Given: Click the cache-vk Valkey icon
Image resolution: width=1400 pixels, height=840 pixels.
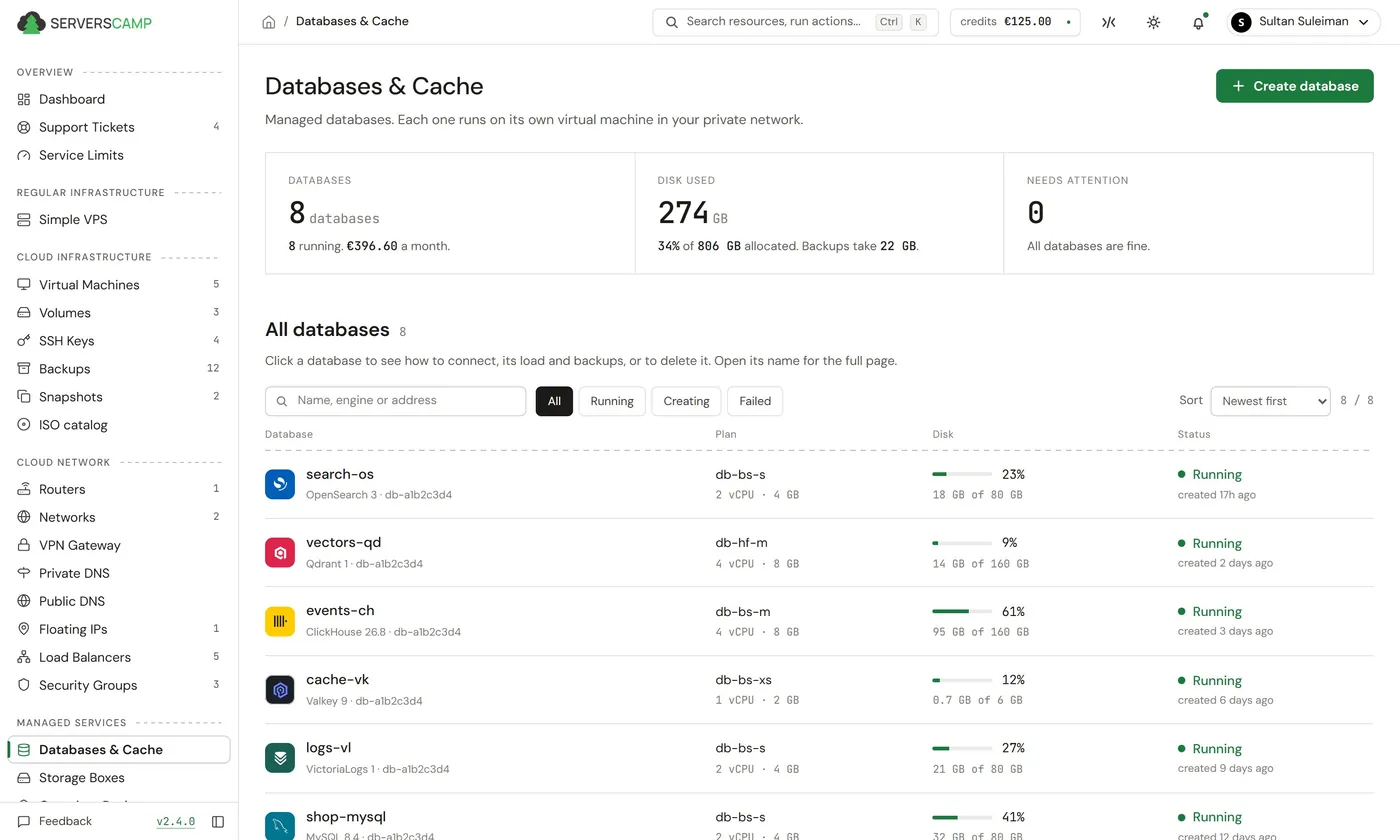Looking at the screenshot, I should point(280,689).
